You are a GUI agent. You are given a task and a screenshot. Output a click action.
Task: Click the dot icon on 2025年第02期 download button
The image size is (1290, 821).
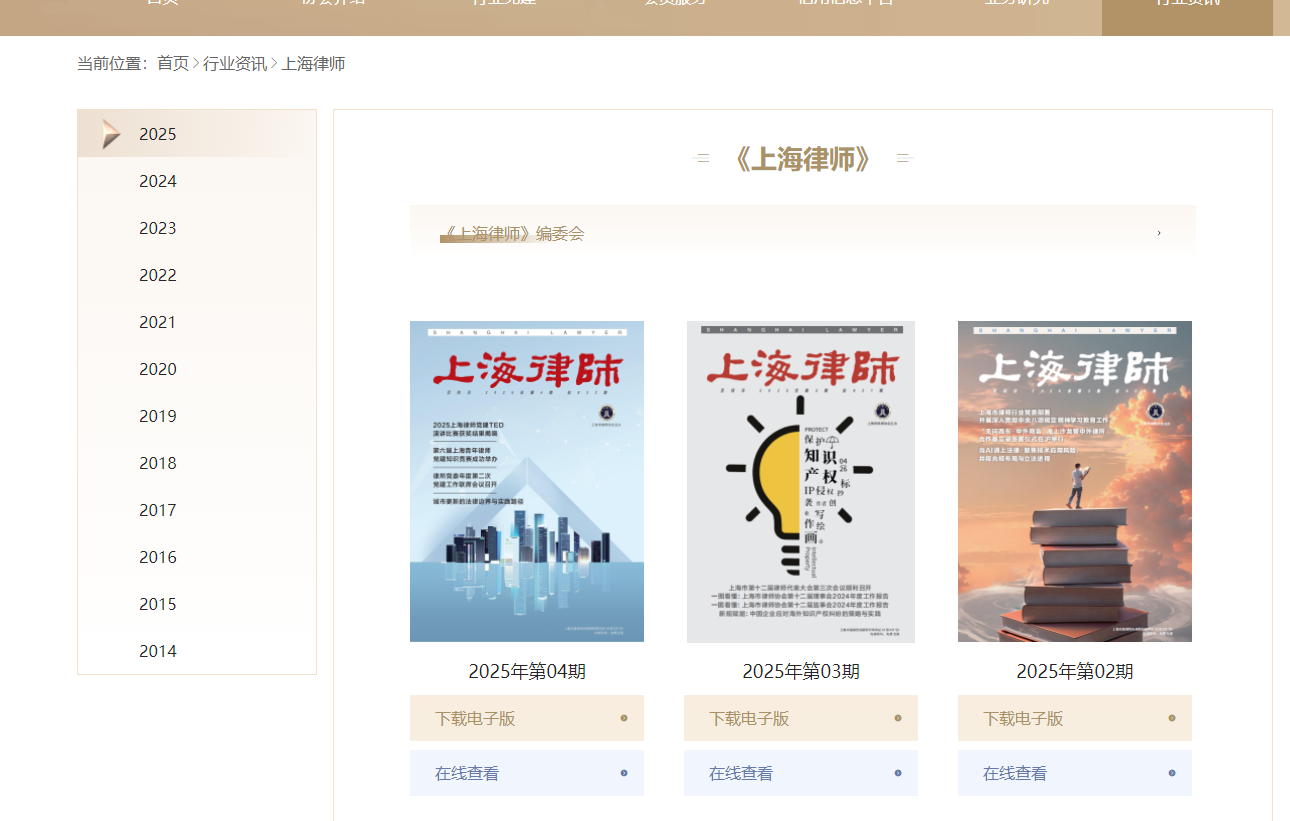pyautogui.click(x=1172, y=718)
